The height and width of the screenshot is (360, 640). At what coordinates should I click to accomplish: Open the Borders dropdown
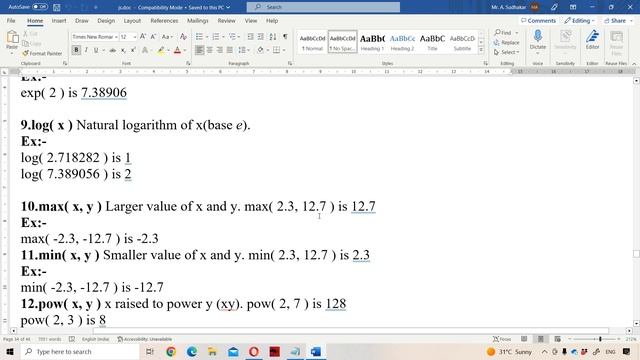tap(284, 50)
